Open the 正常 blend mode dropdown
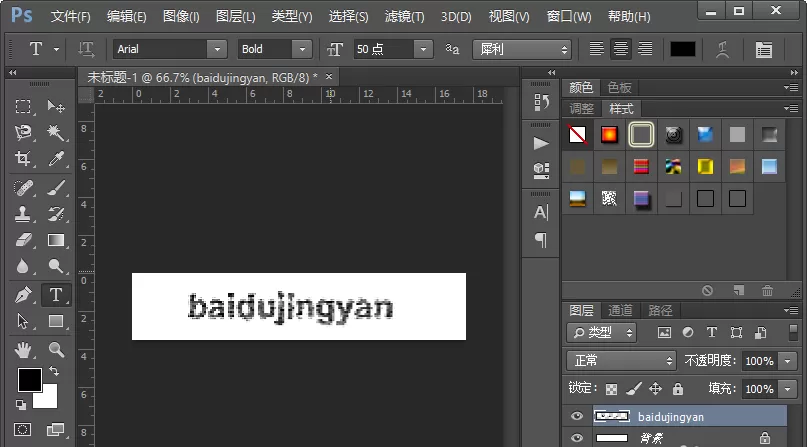This screenshot has height=447, width=807. point(621,361)
